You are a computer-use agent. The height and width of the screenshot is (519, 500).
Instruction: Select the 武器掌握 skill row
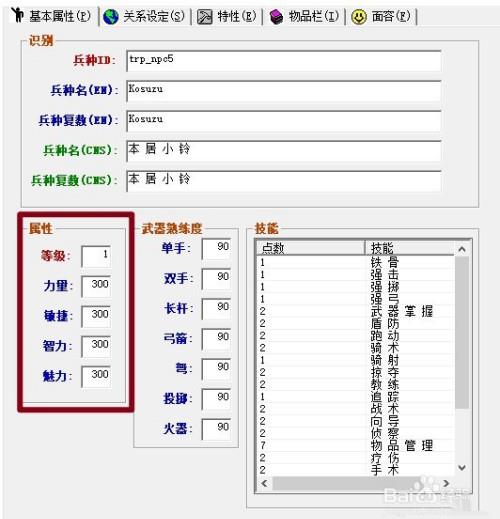(x=355, y=311)
